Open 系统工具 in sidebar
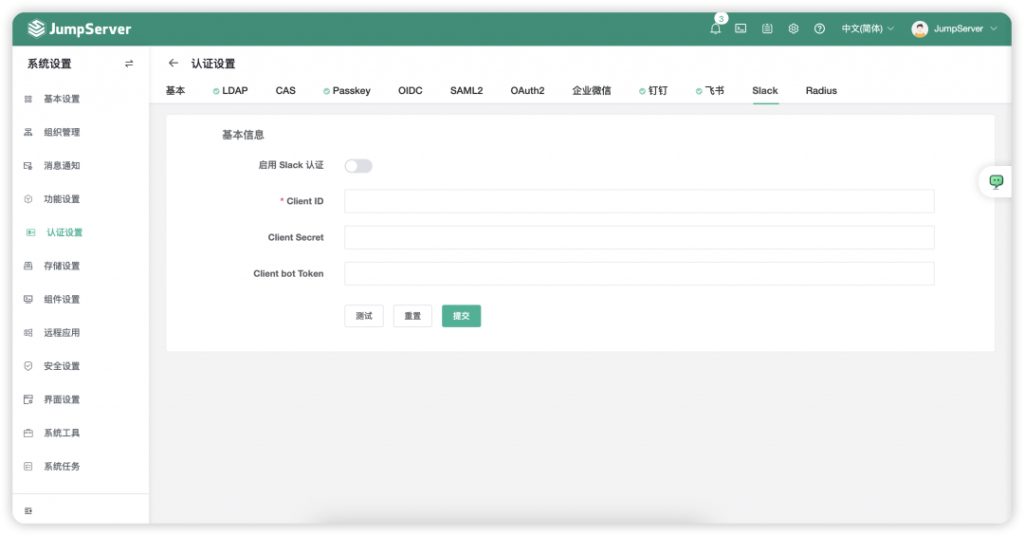The width and height of the screenshot is (1024, 536). (62, 433)
